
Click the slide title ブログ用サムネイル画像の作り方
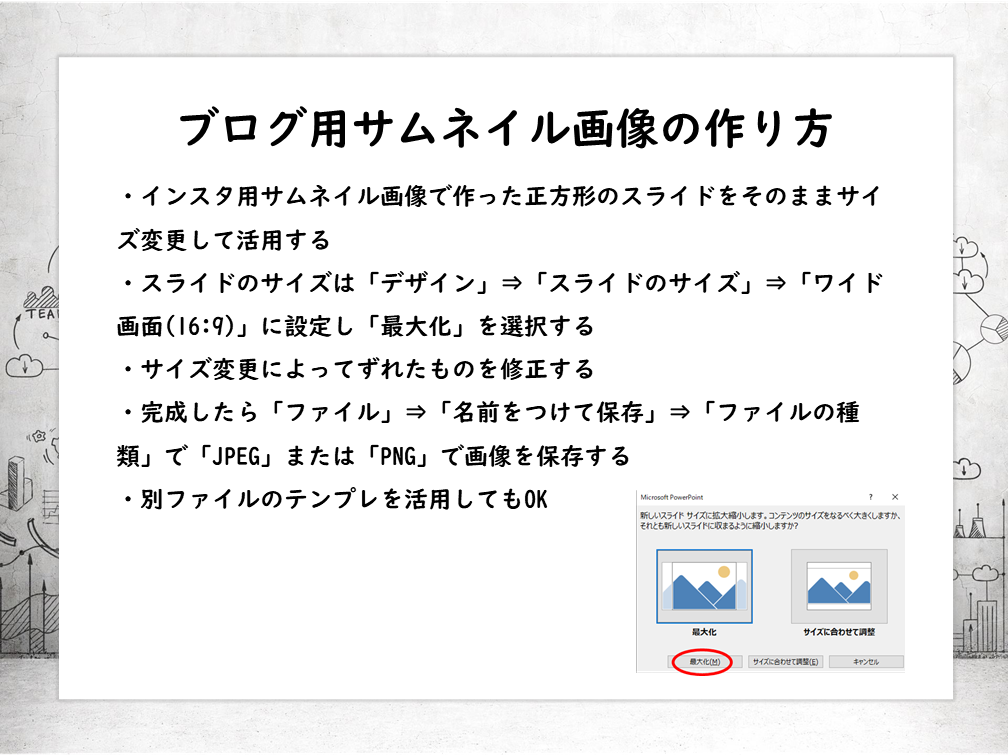[505, 128]
